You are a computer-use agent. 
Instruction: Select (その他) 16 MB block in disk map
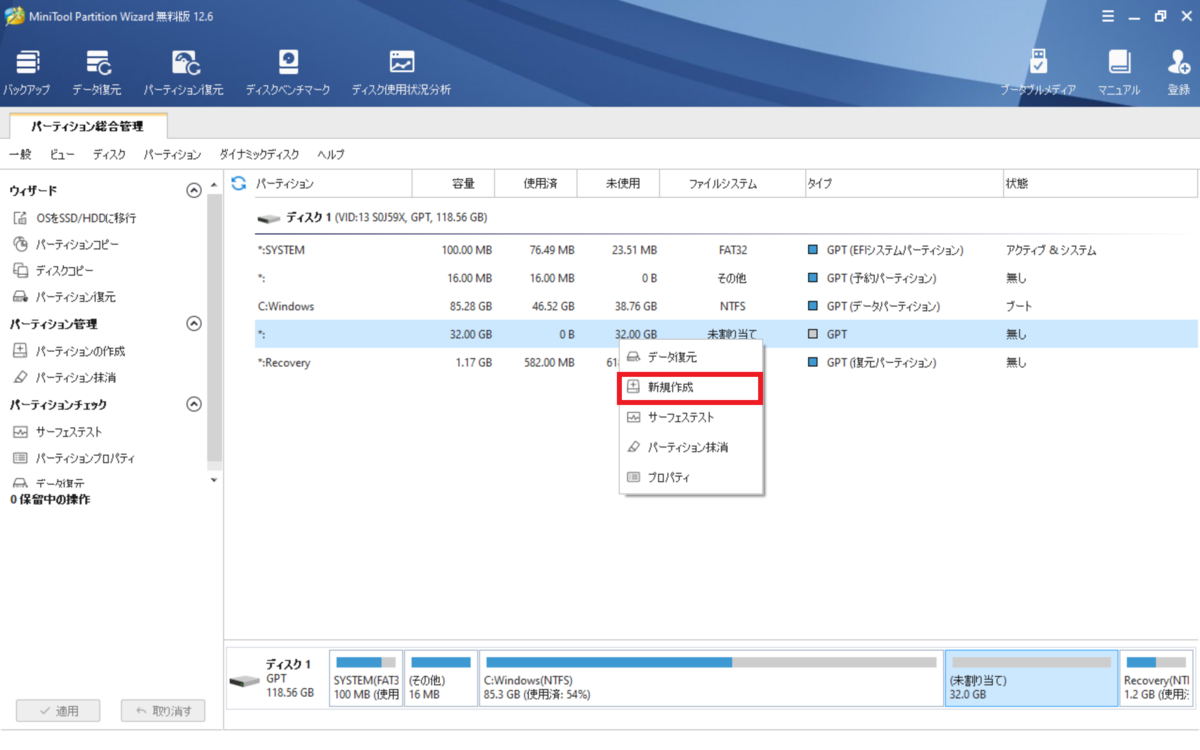click(441, 678)
